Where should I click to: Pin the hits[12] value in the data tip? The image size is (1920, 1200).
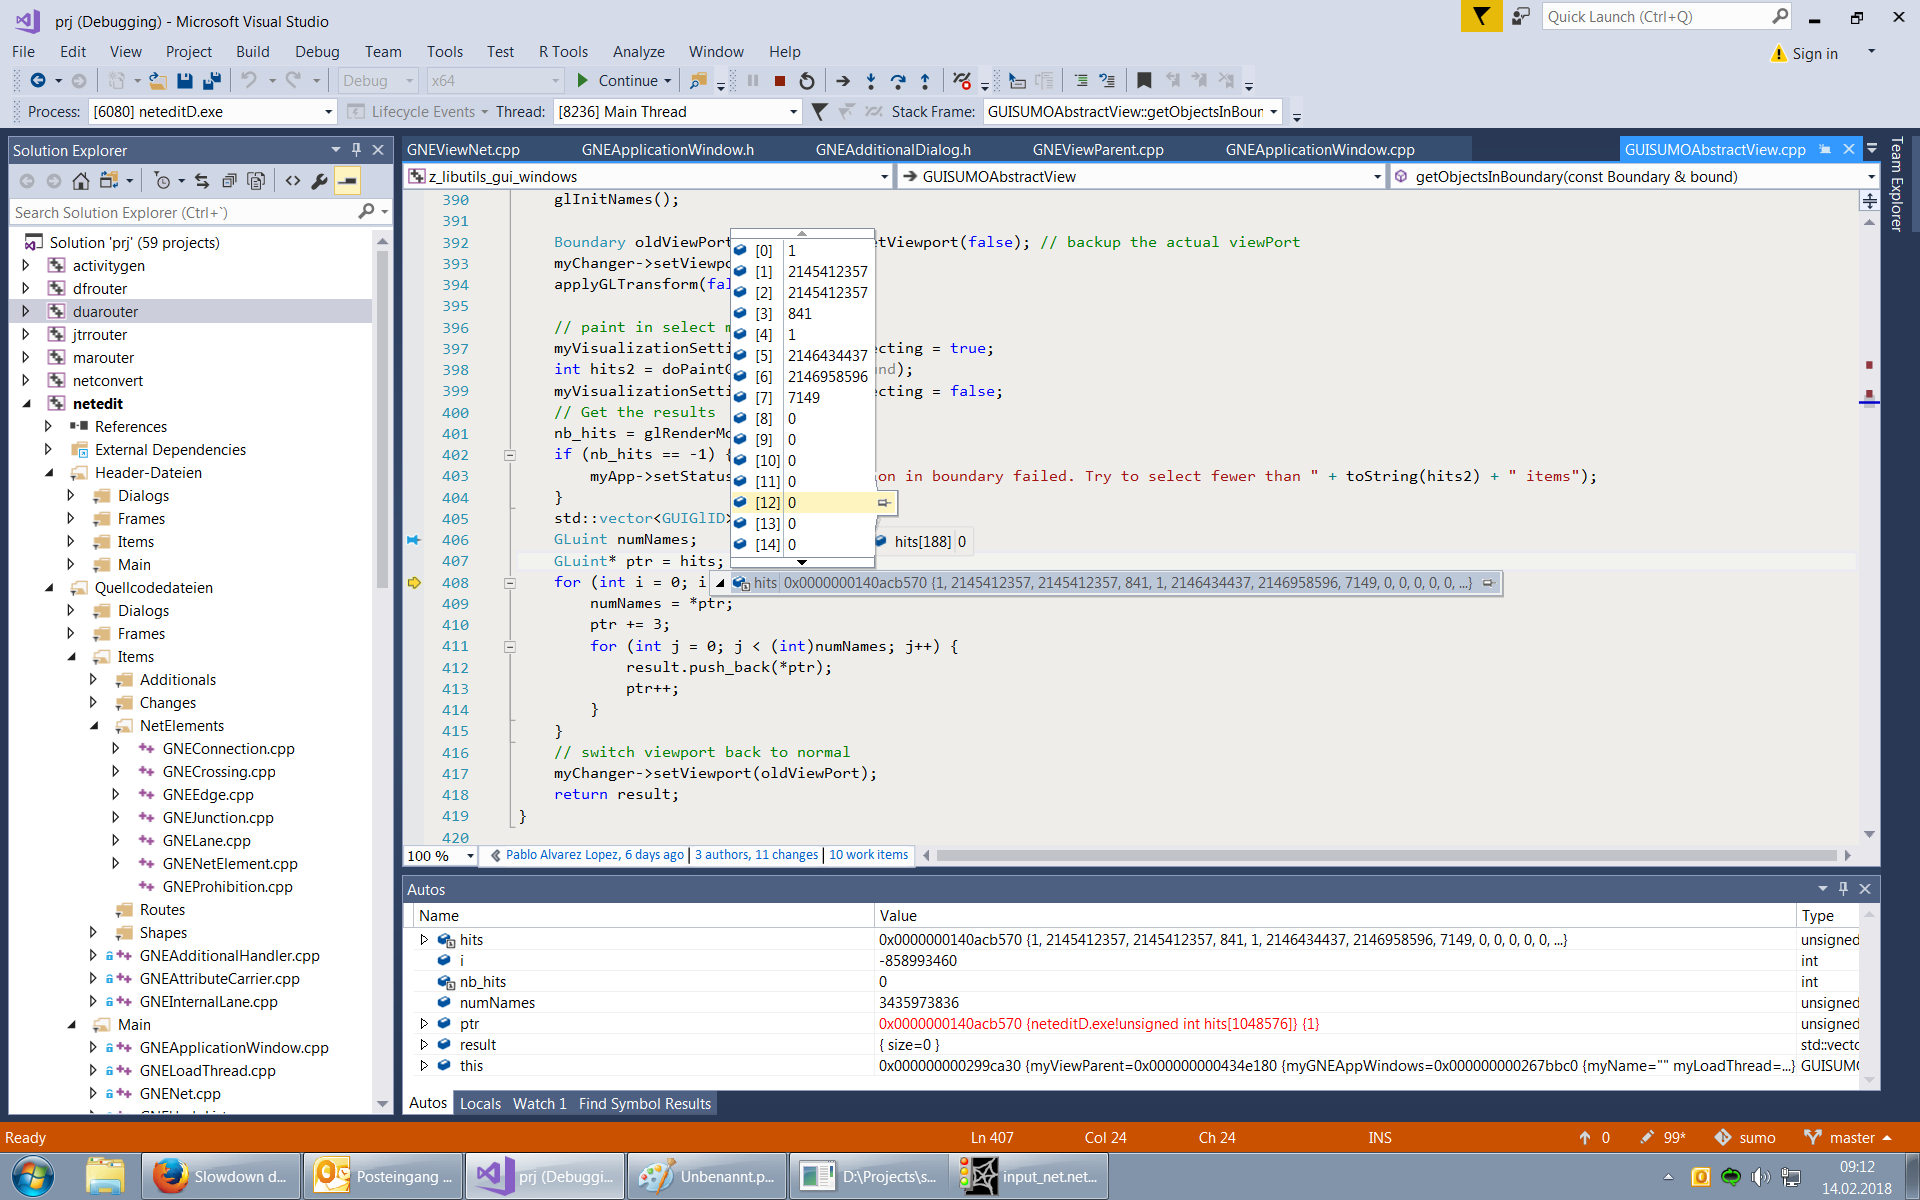coord(884,503)
